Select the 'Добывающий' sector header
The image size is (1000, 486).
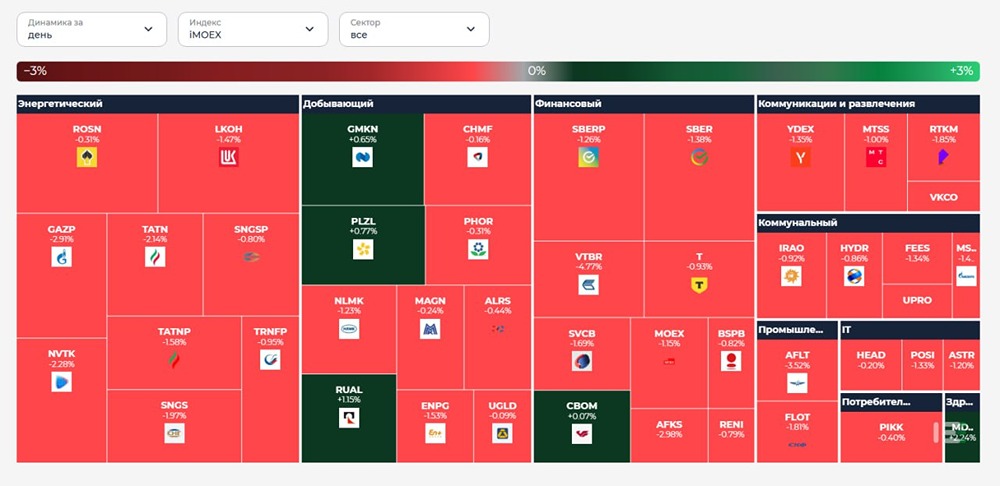416,104
